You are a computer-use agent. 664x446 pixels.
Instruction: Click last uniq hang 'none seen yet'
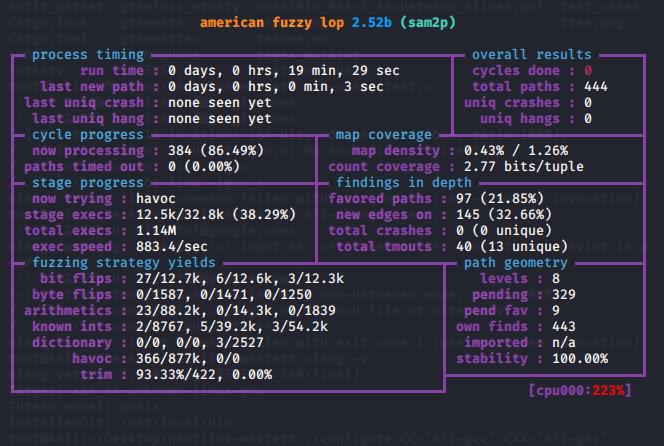220,119
